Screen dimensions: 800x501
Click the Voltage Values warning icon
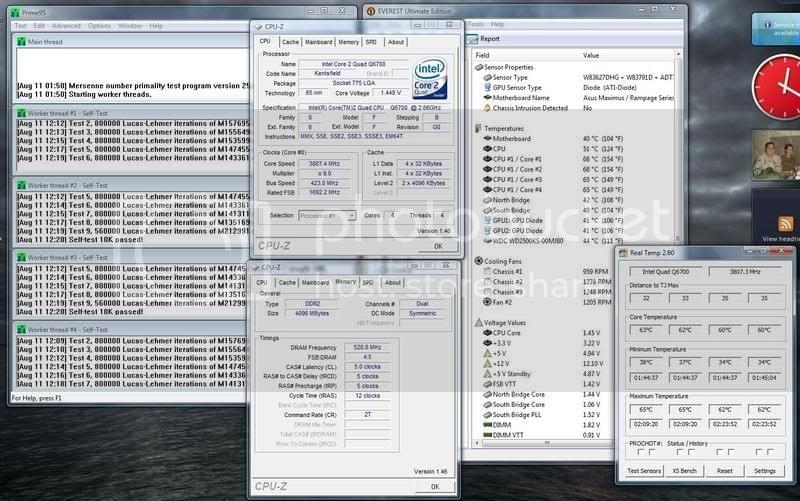coord(477,322)
